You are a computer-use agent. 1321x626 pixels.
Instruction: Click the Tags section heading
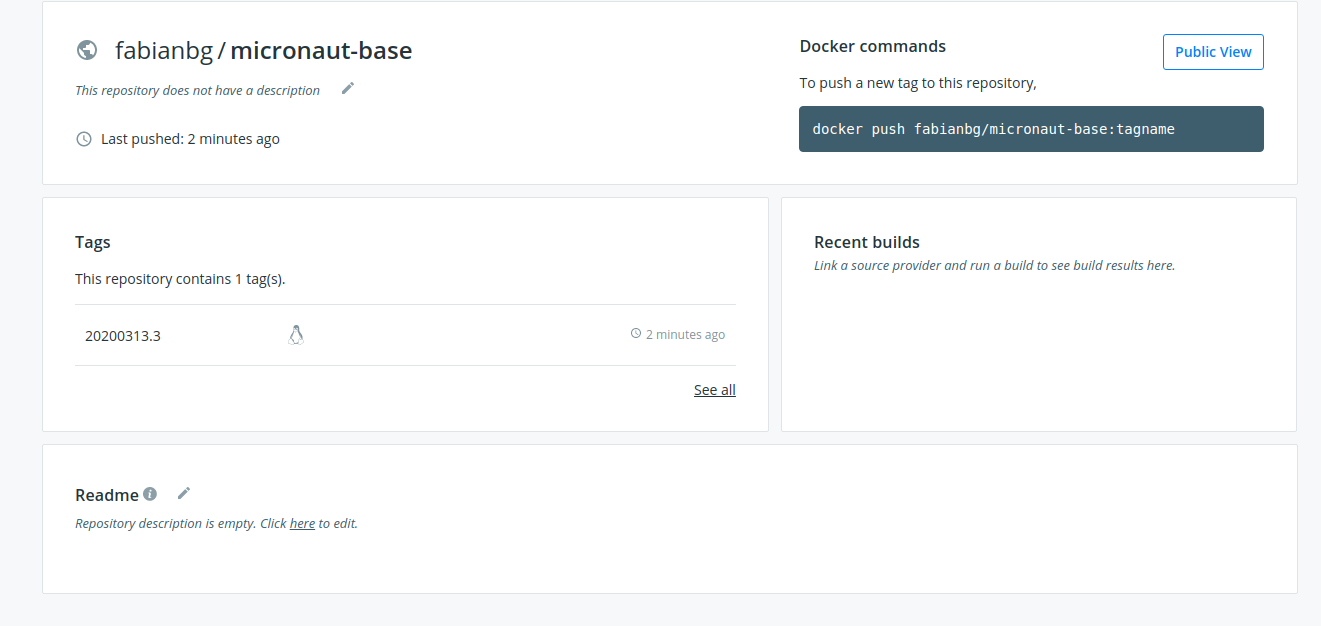(92, 241)
